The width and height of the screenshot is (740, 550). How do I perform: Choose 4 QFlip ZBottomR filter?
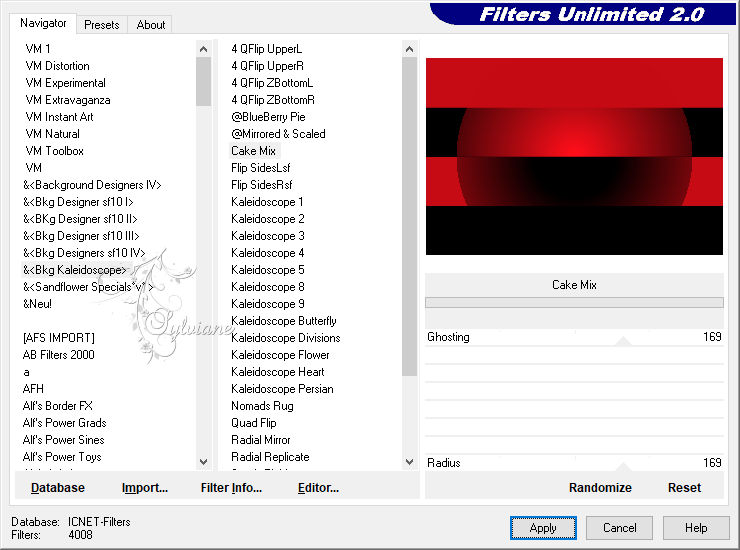tap(273, 100)
